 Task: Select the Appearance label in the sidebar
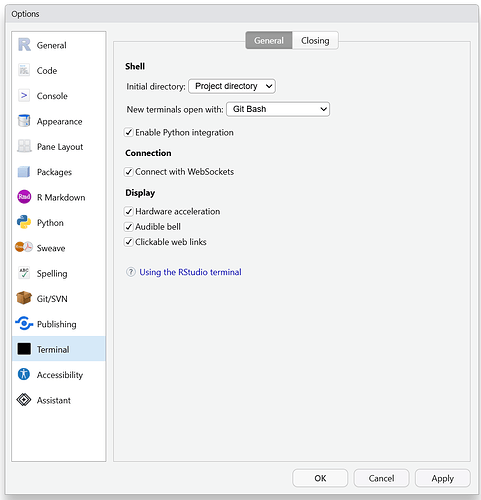(x=60, y=121)
